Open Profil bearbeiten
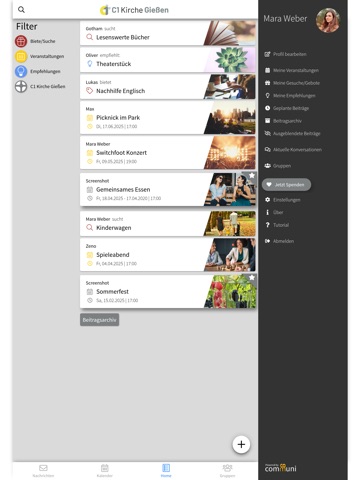Screen dimensions: 360x480 pyautogui.click(x=285, y=54)
